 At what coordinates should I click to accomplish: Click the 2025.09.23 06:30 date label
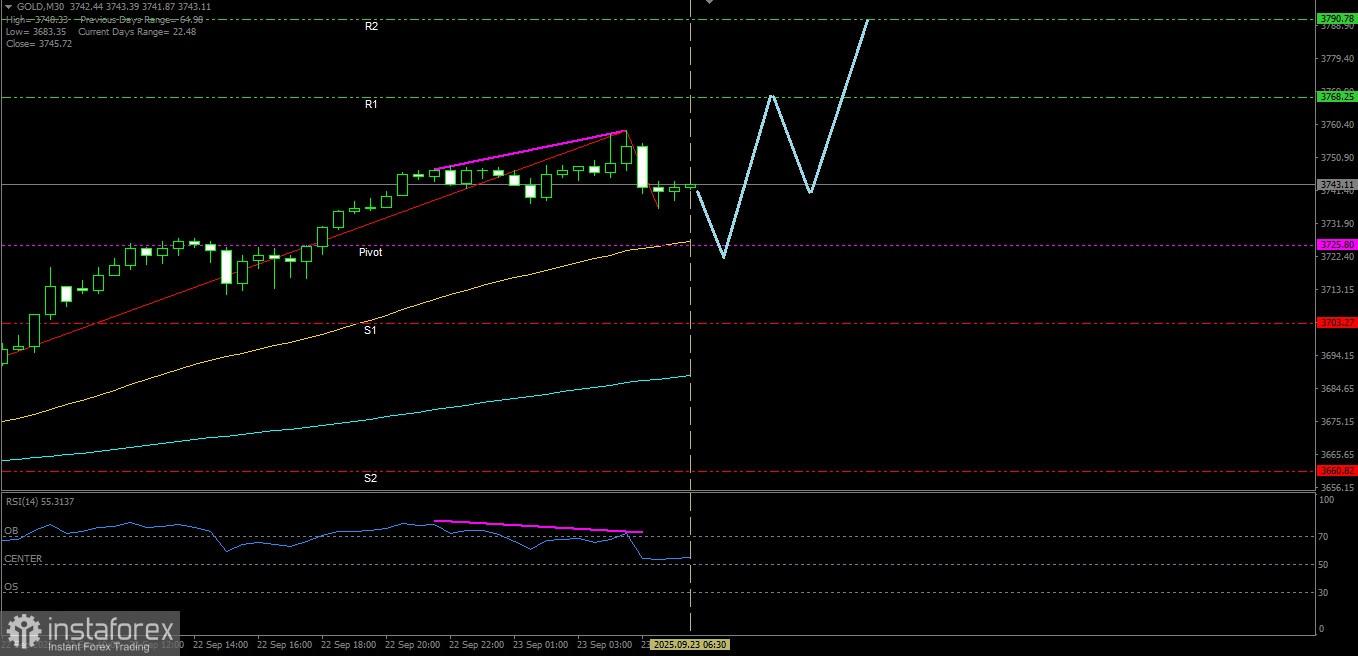tap(690, 645)
